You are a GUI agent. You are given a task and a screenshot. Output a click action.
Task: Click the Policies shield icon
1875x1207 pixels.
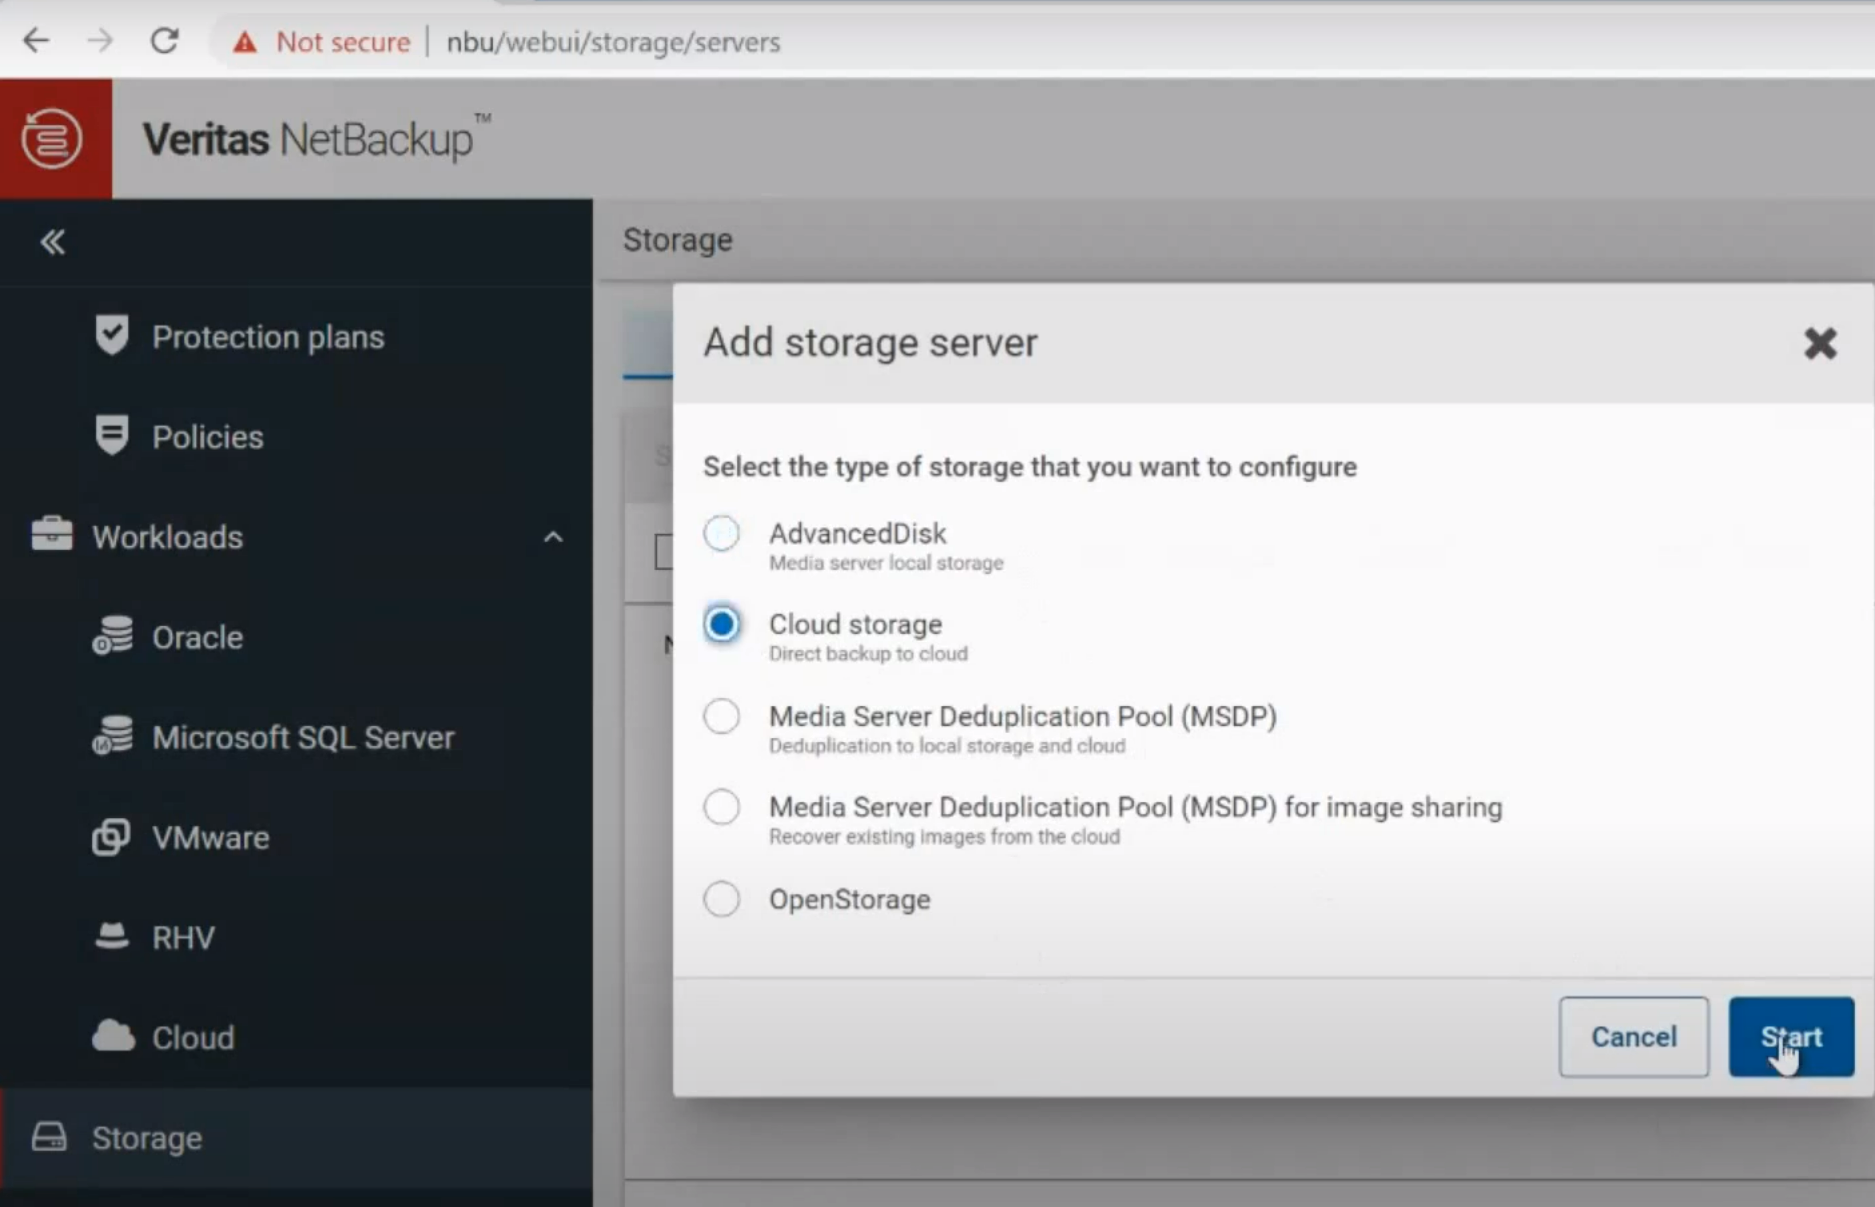pos(112,435)
